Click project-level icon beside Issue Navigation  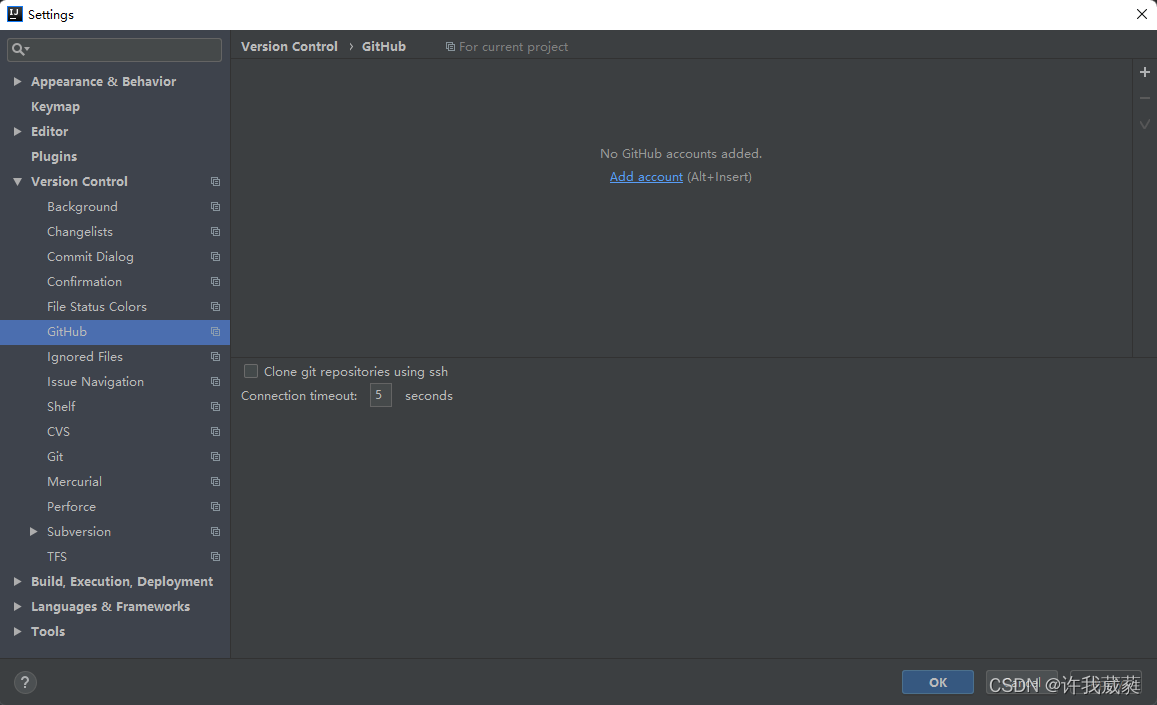pos(215,382)
